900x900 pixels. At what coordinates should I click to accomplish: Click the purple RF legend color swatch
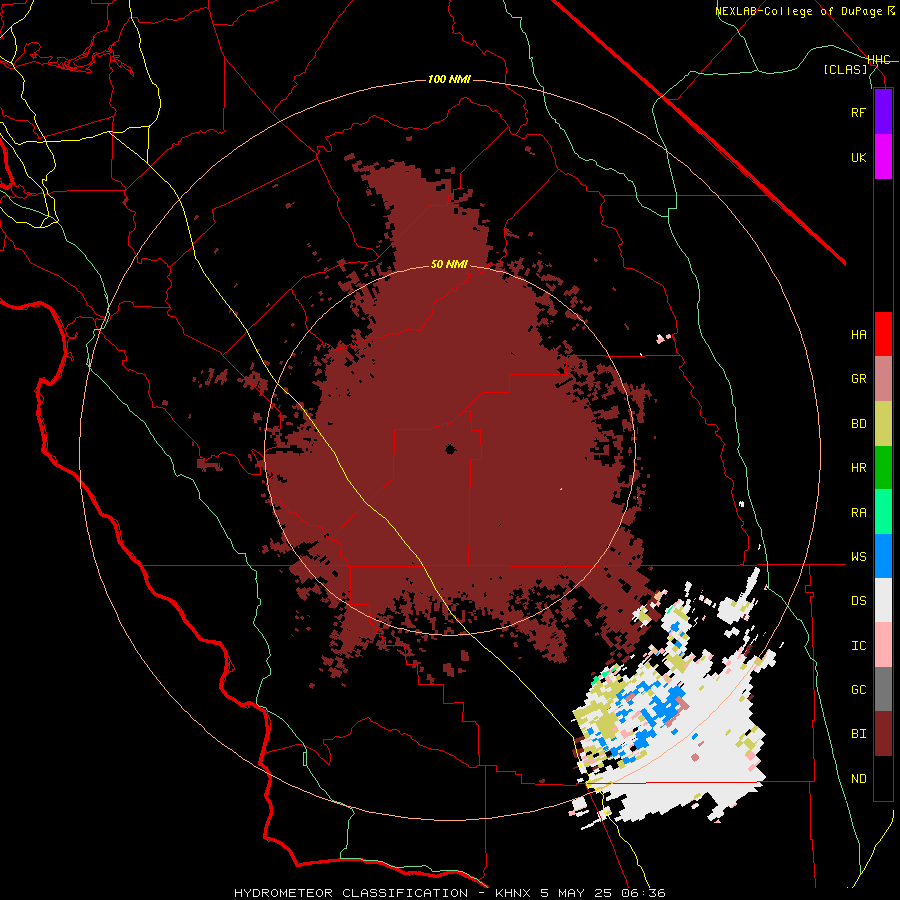(x=883, y=112)
